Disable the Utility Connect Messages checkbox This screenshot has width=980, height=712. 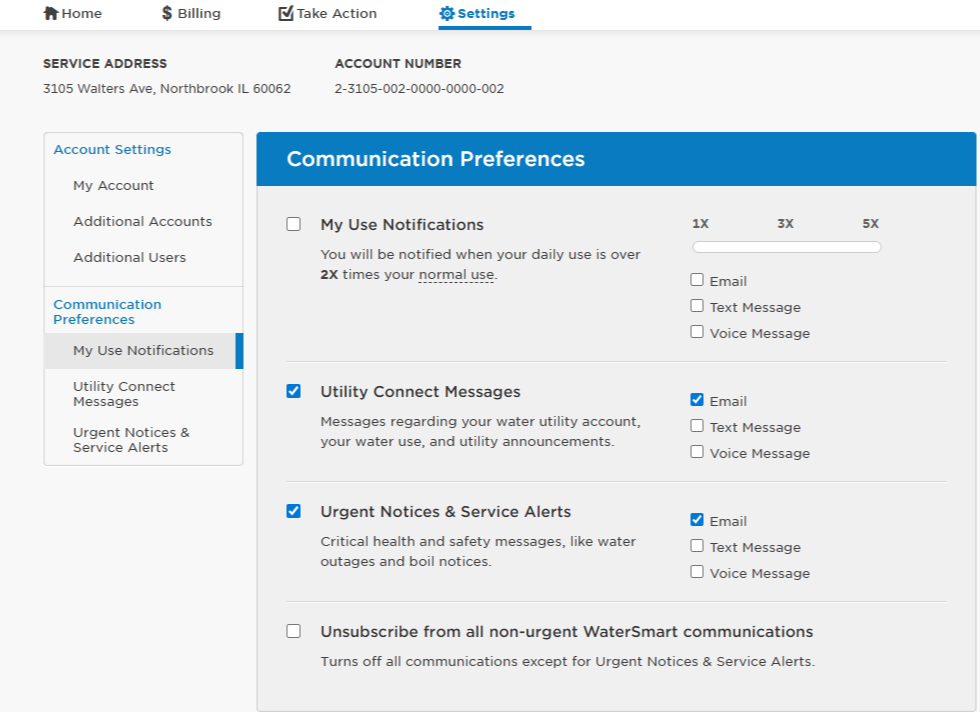(293, 391)
